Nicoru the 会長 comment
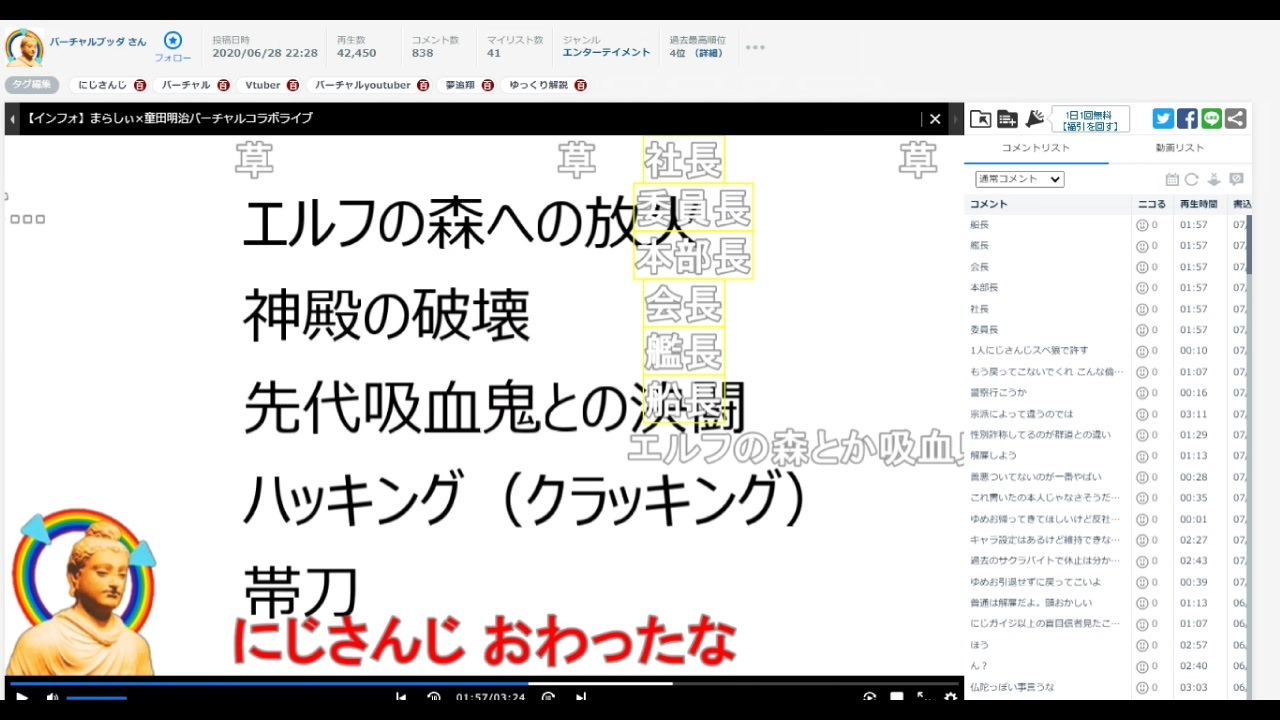The height and width of the screenshot is (720, 1280). [1142, 267]
